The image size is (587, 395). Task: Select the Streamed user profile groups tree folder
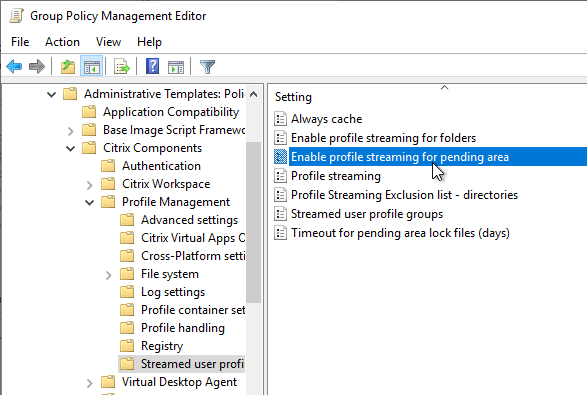click(192, 363)
